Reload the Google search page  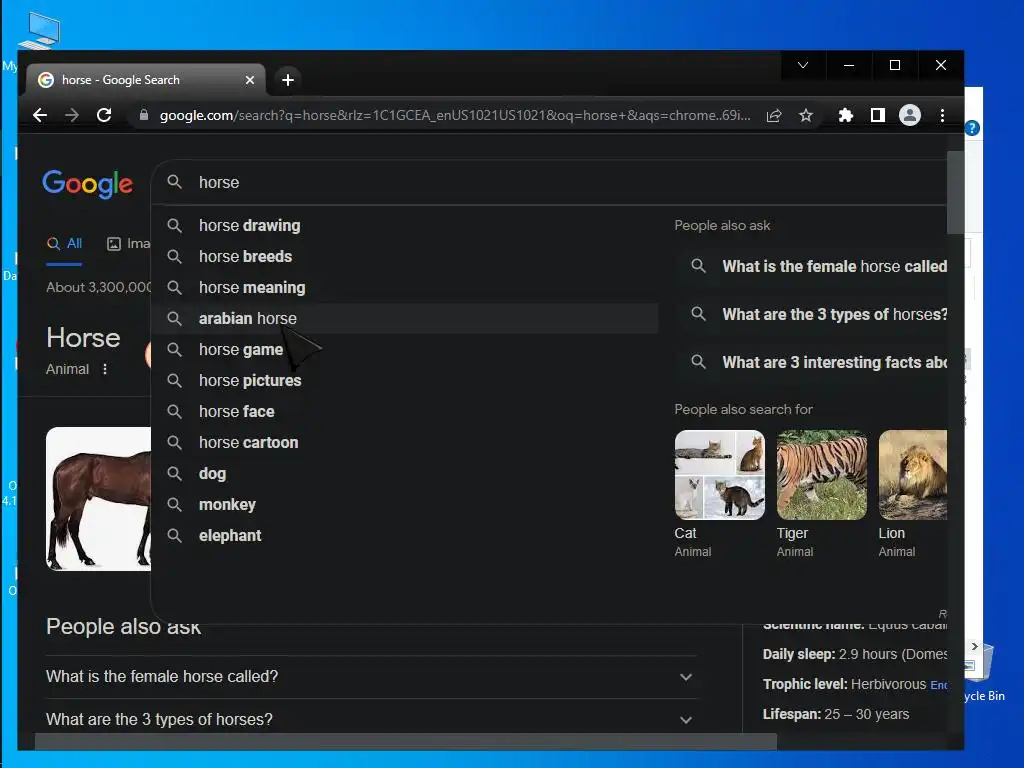[104, 116]
